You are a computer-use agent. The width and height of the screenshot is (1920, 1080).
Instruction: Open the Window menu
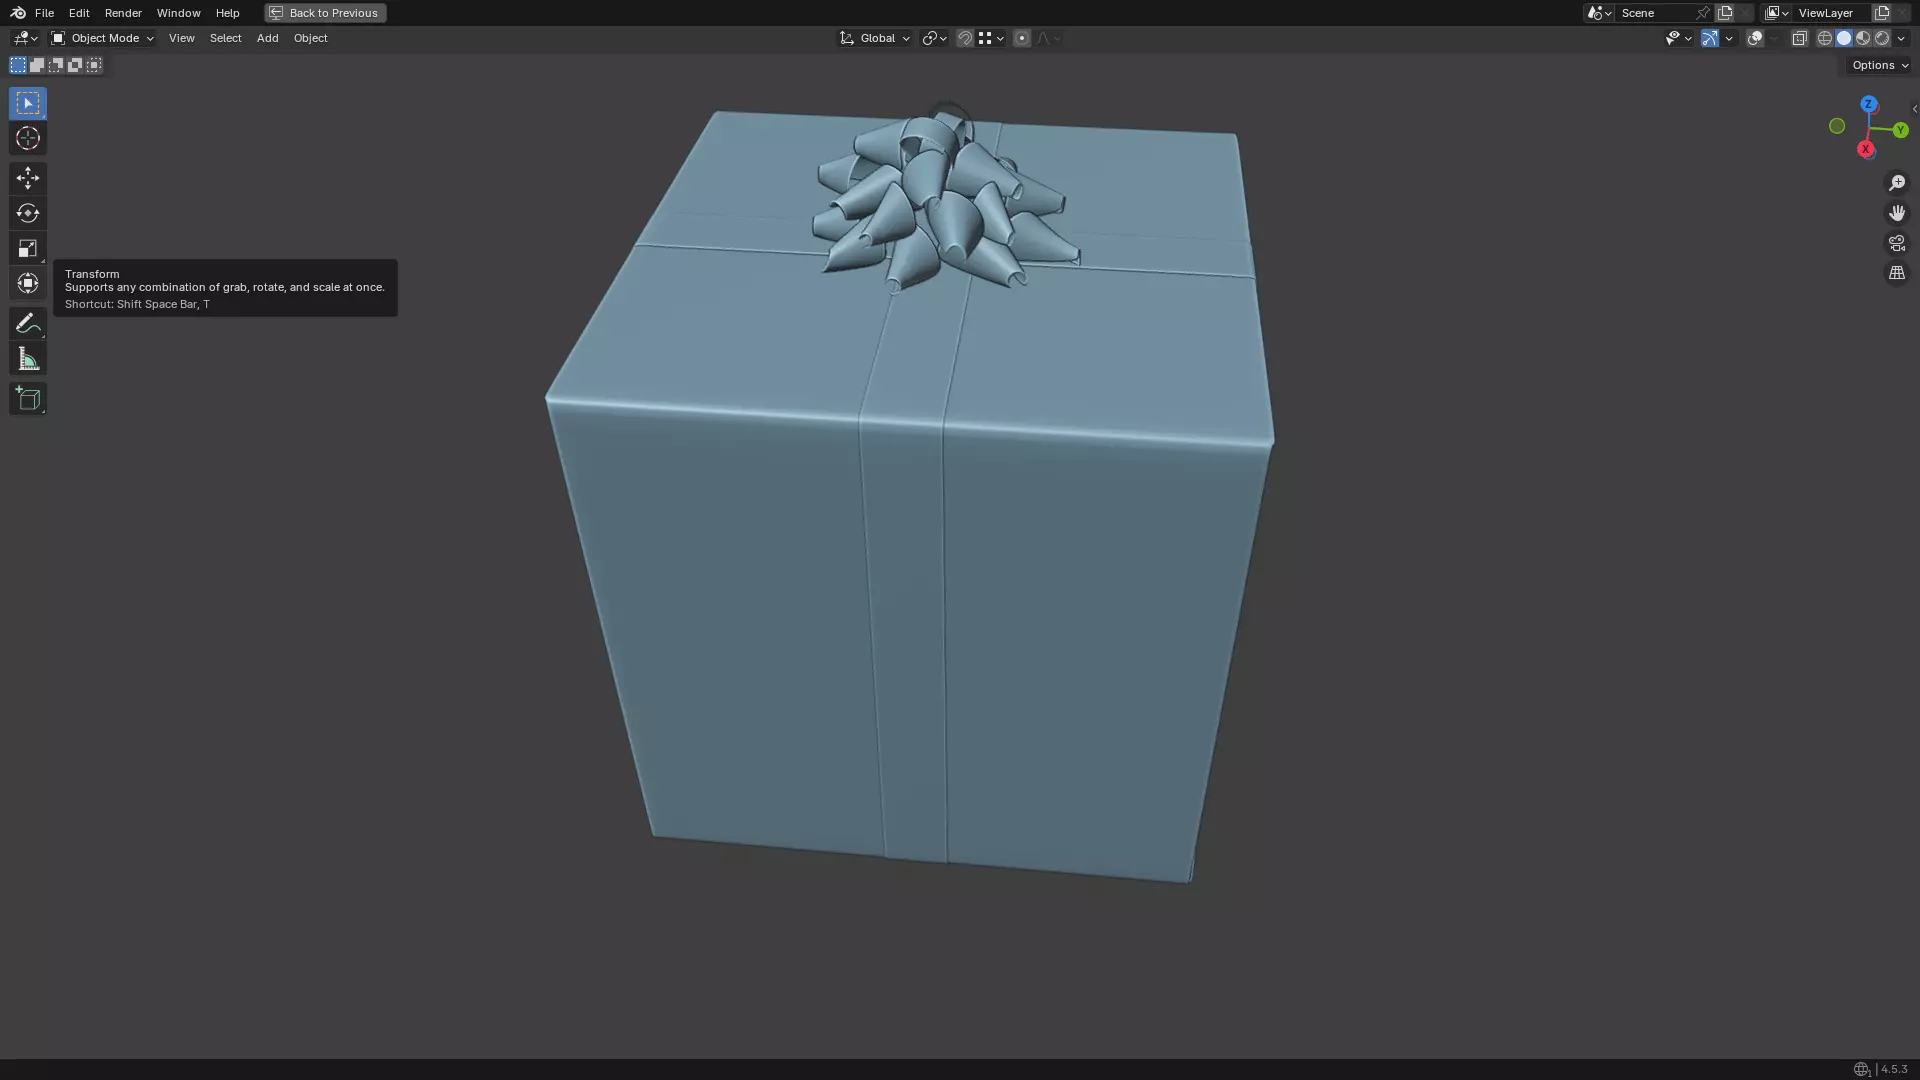coord(178,13)
